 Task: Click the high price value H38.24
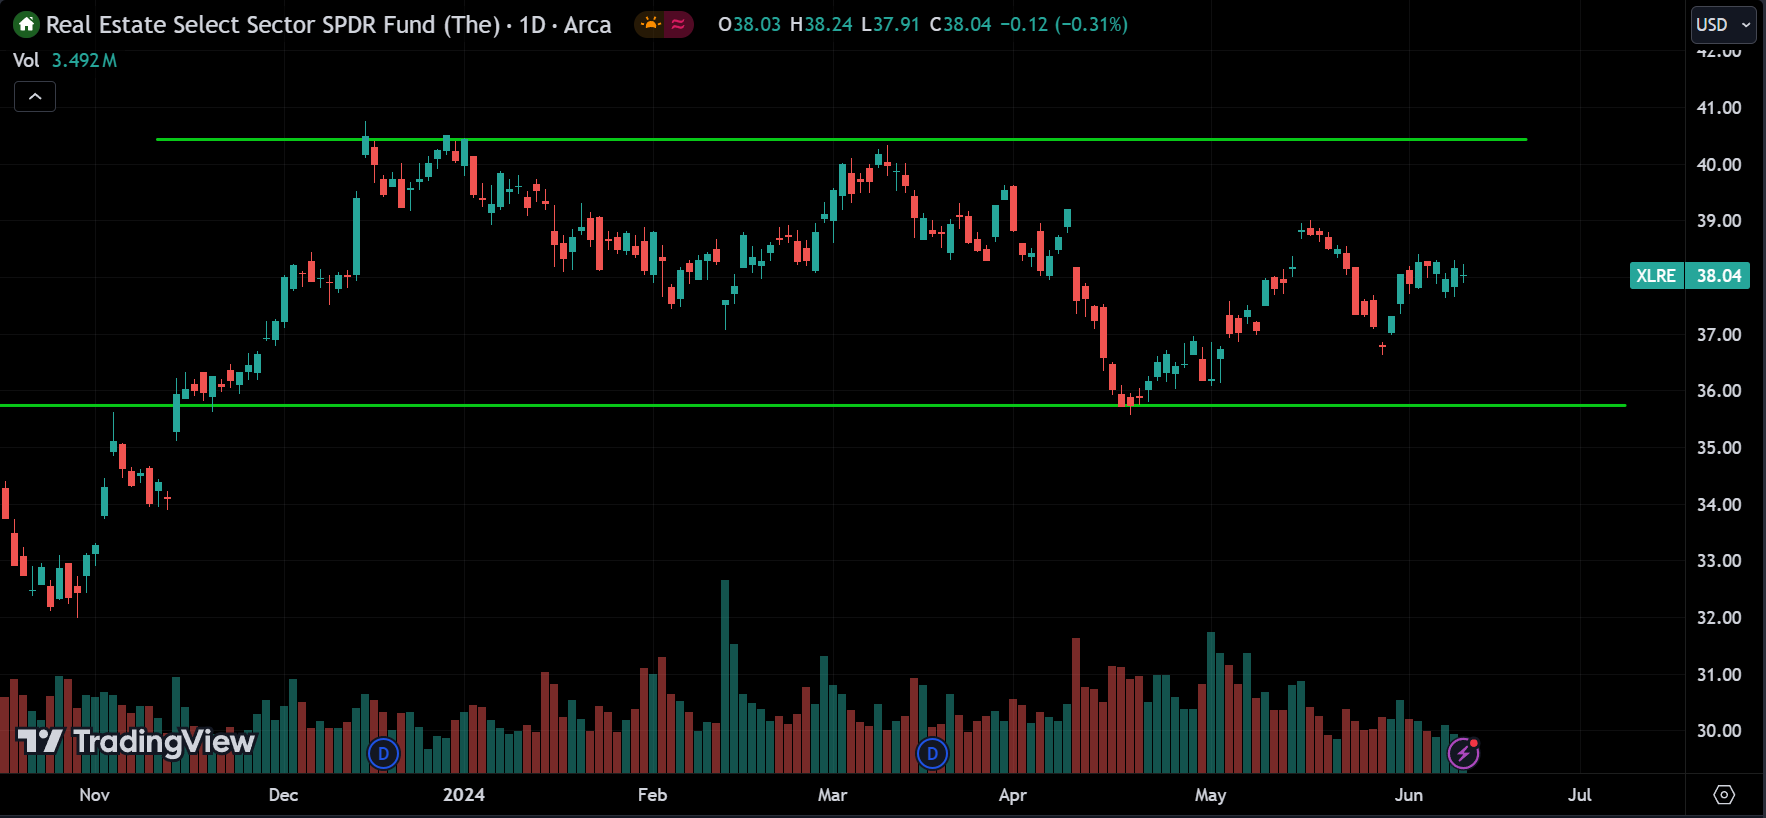821,24
